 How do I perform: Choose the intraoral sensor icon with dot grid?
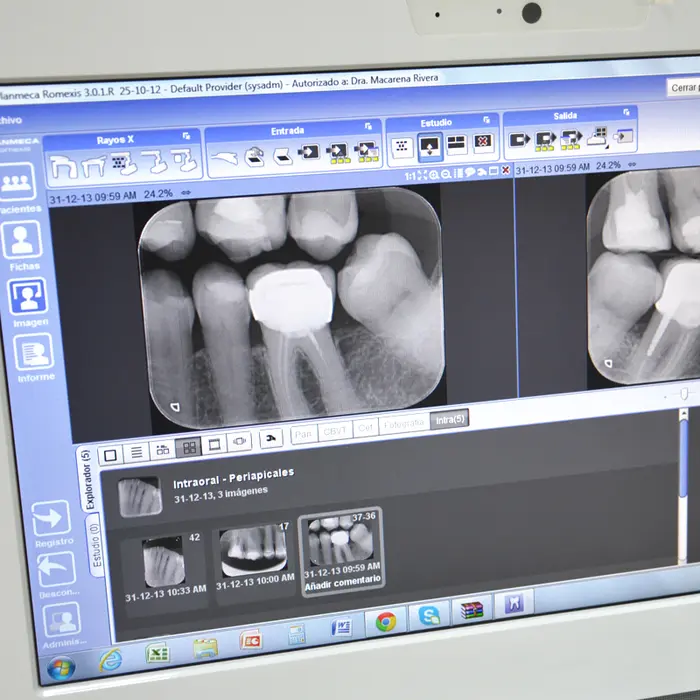coord(124,163)
